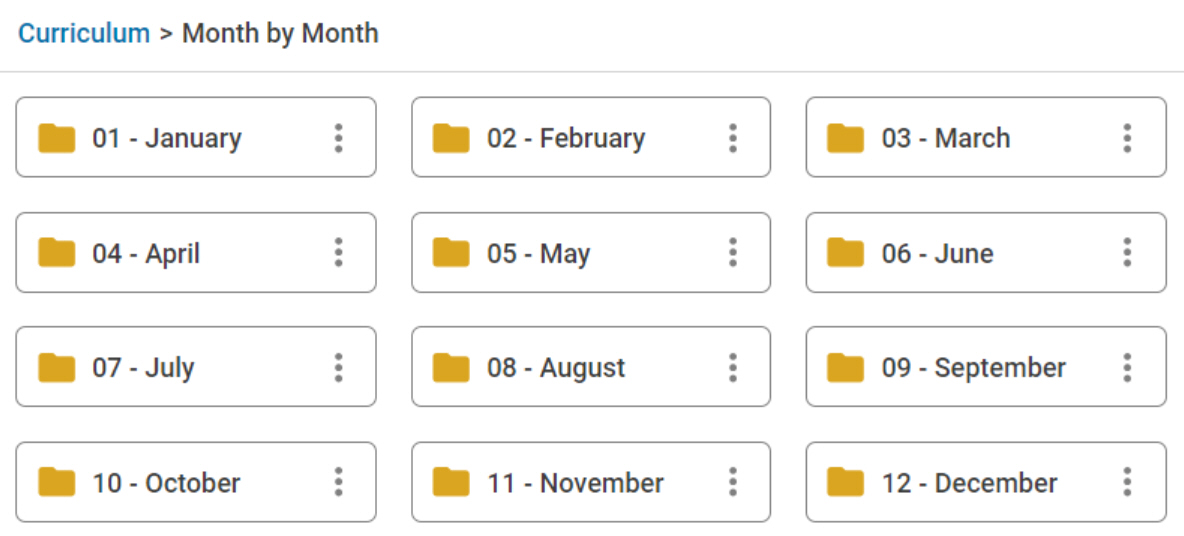The height and width of the screenshot is (536, 1184).
Task: Click the 07 - July folder icon
Action: tap(57, 368)
